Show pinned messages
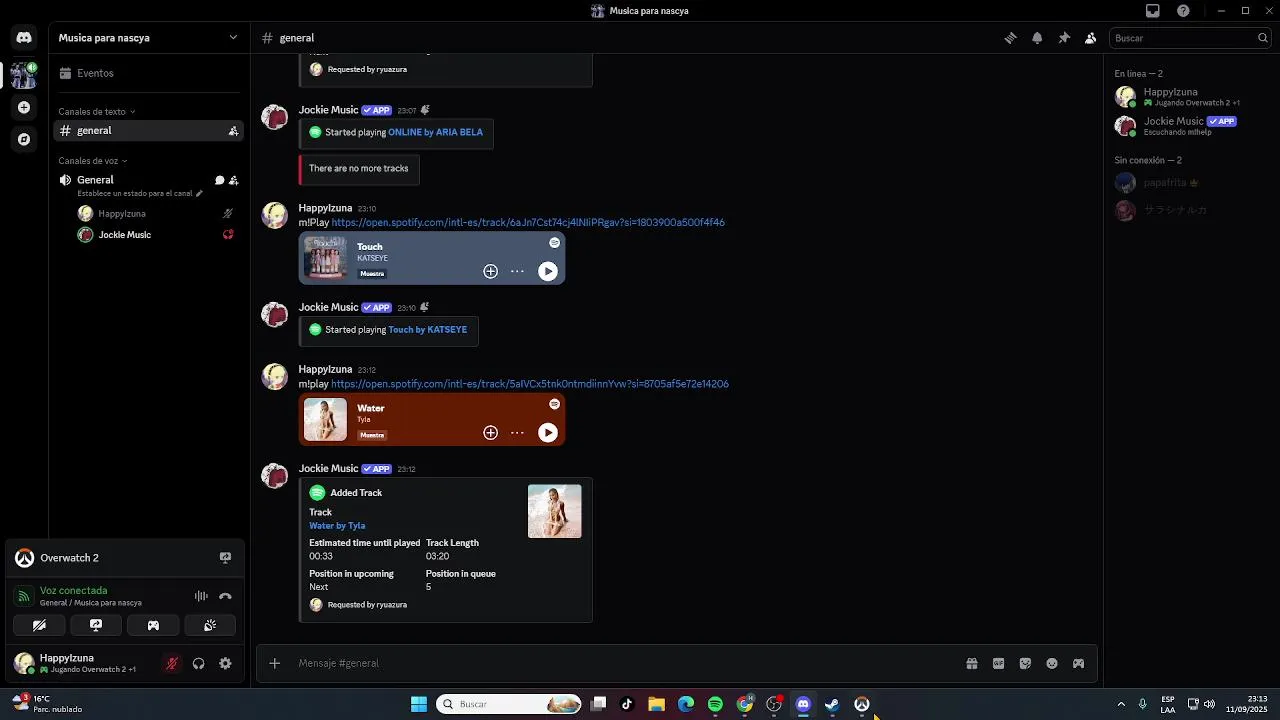Image resolution: width=1280 pixels, height=720 pixels. pyautogui.click(x=1064, y=38)
